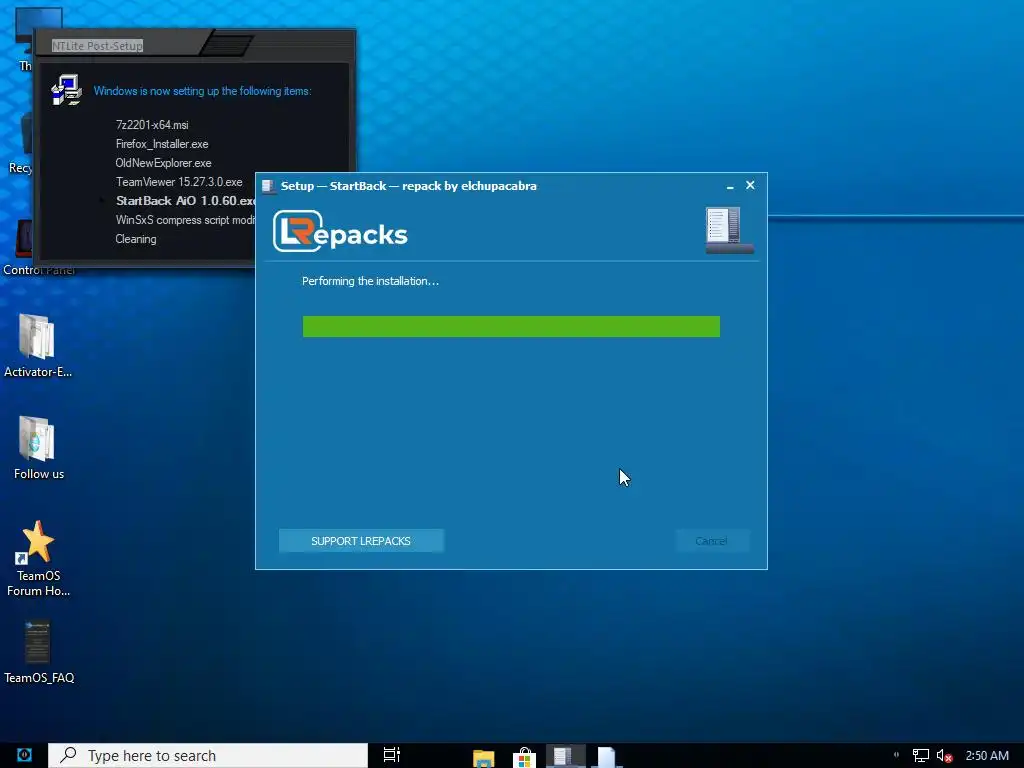Click the blank document taskbar icon

coord(606,756)
